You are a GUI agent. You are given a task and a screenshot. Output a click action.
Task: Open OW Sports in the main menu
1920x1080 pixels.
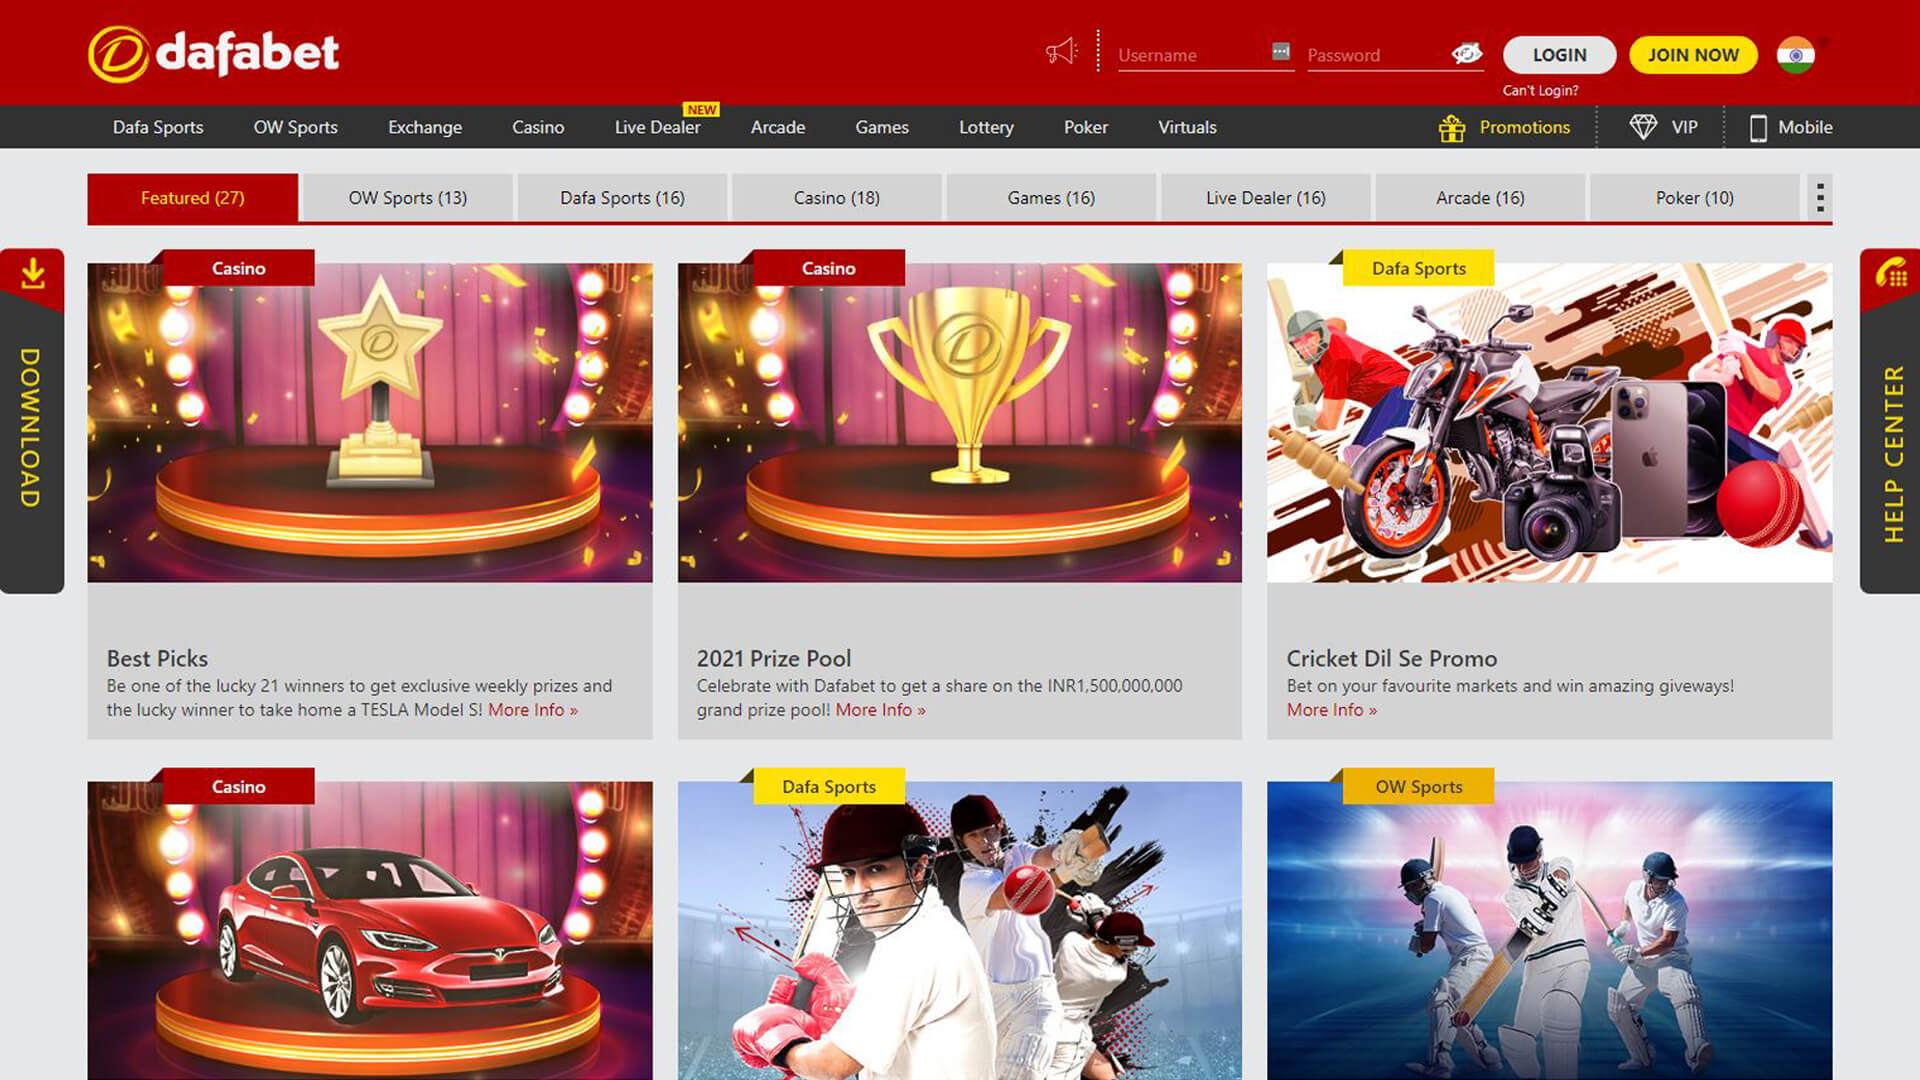coord(295,127)
